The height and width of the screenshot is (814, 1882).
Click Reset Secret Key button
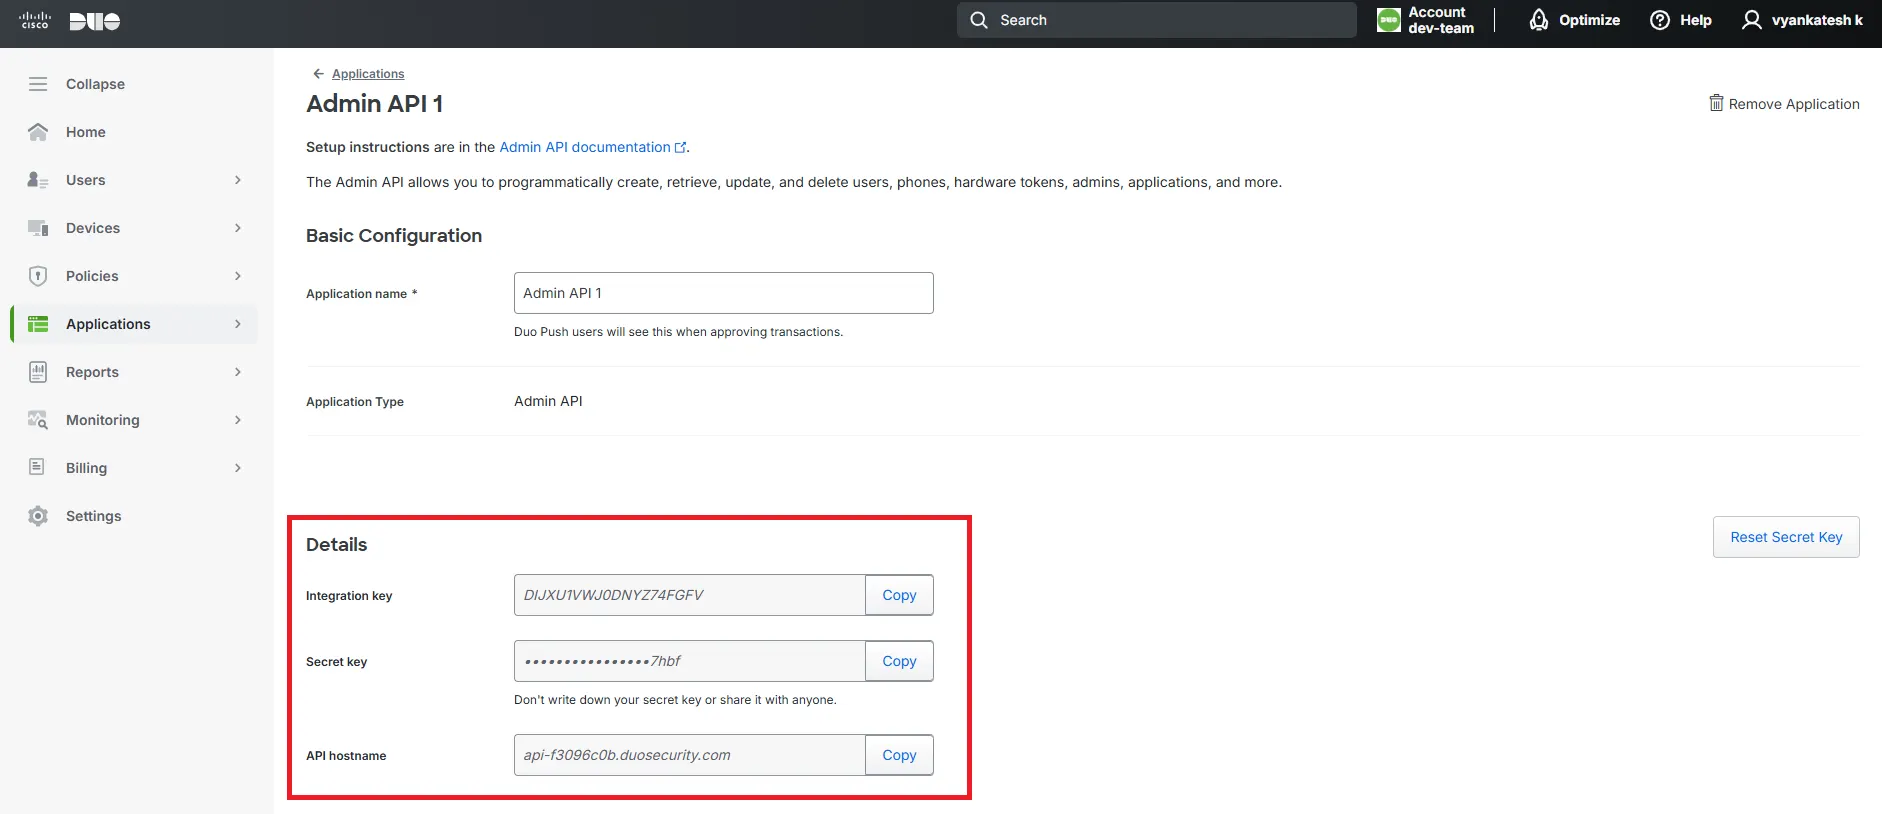pos(1786,537)
